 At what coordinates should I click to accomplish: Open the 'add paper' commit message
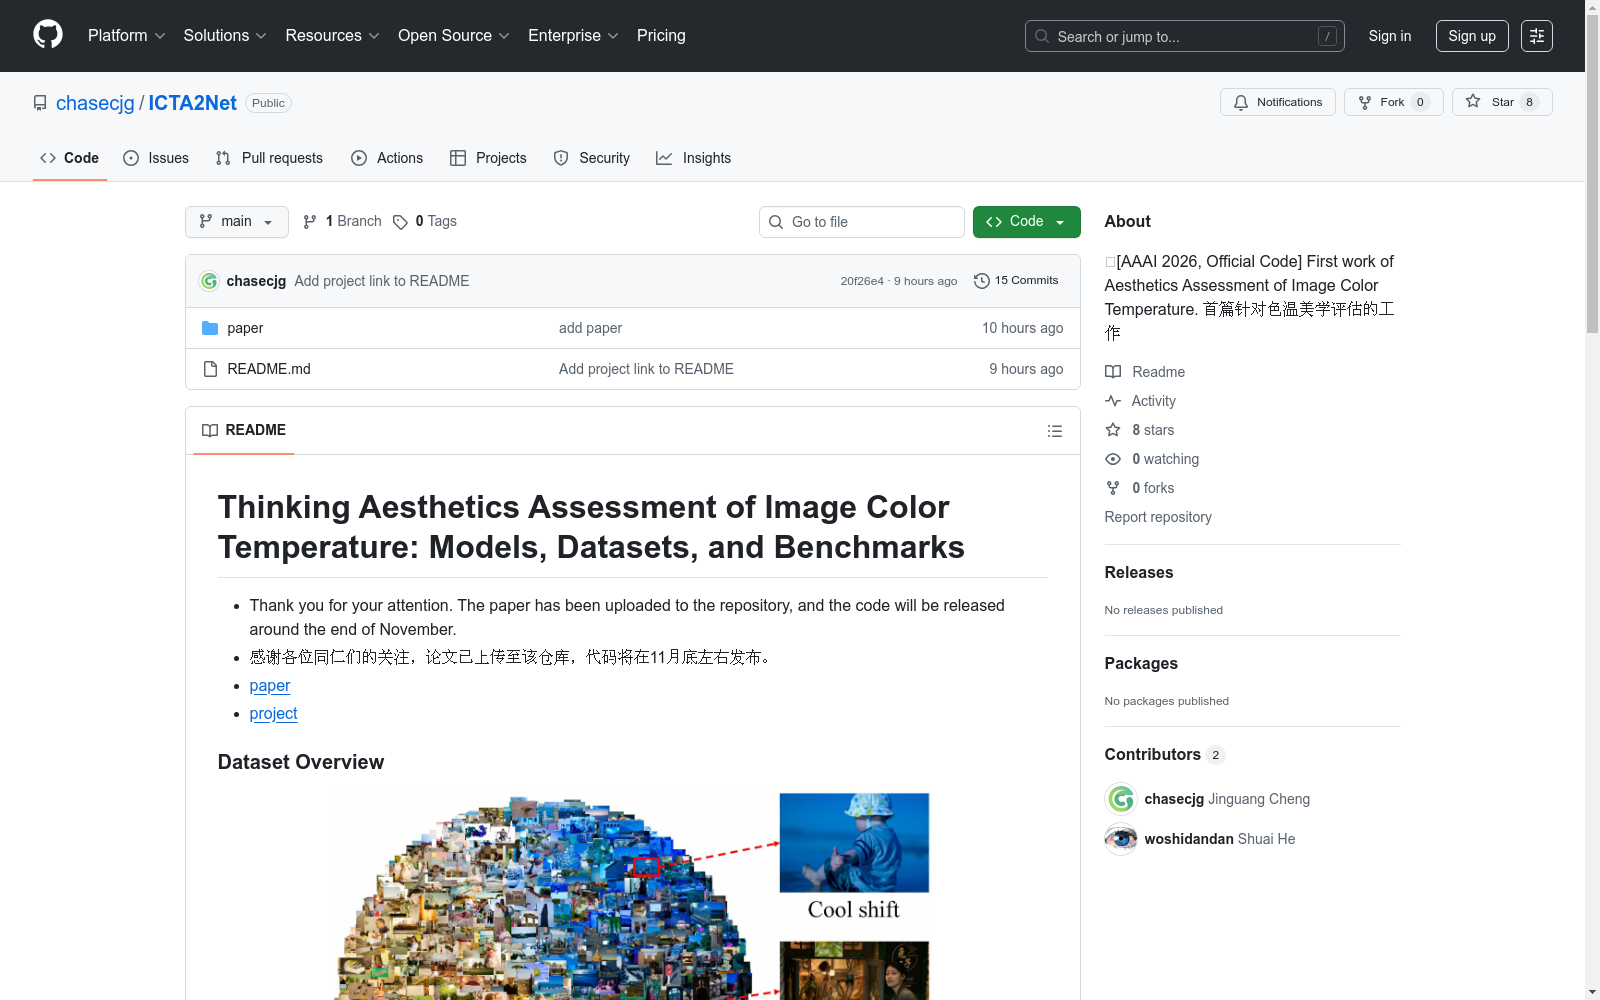pyautogui.click(x=590, y=328)
